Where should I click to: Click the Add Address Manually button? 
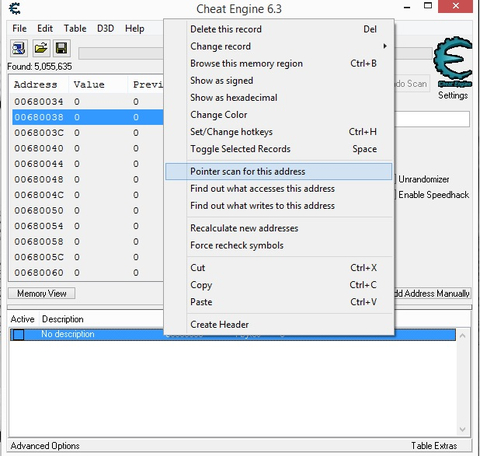pos(433,294)
